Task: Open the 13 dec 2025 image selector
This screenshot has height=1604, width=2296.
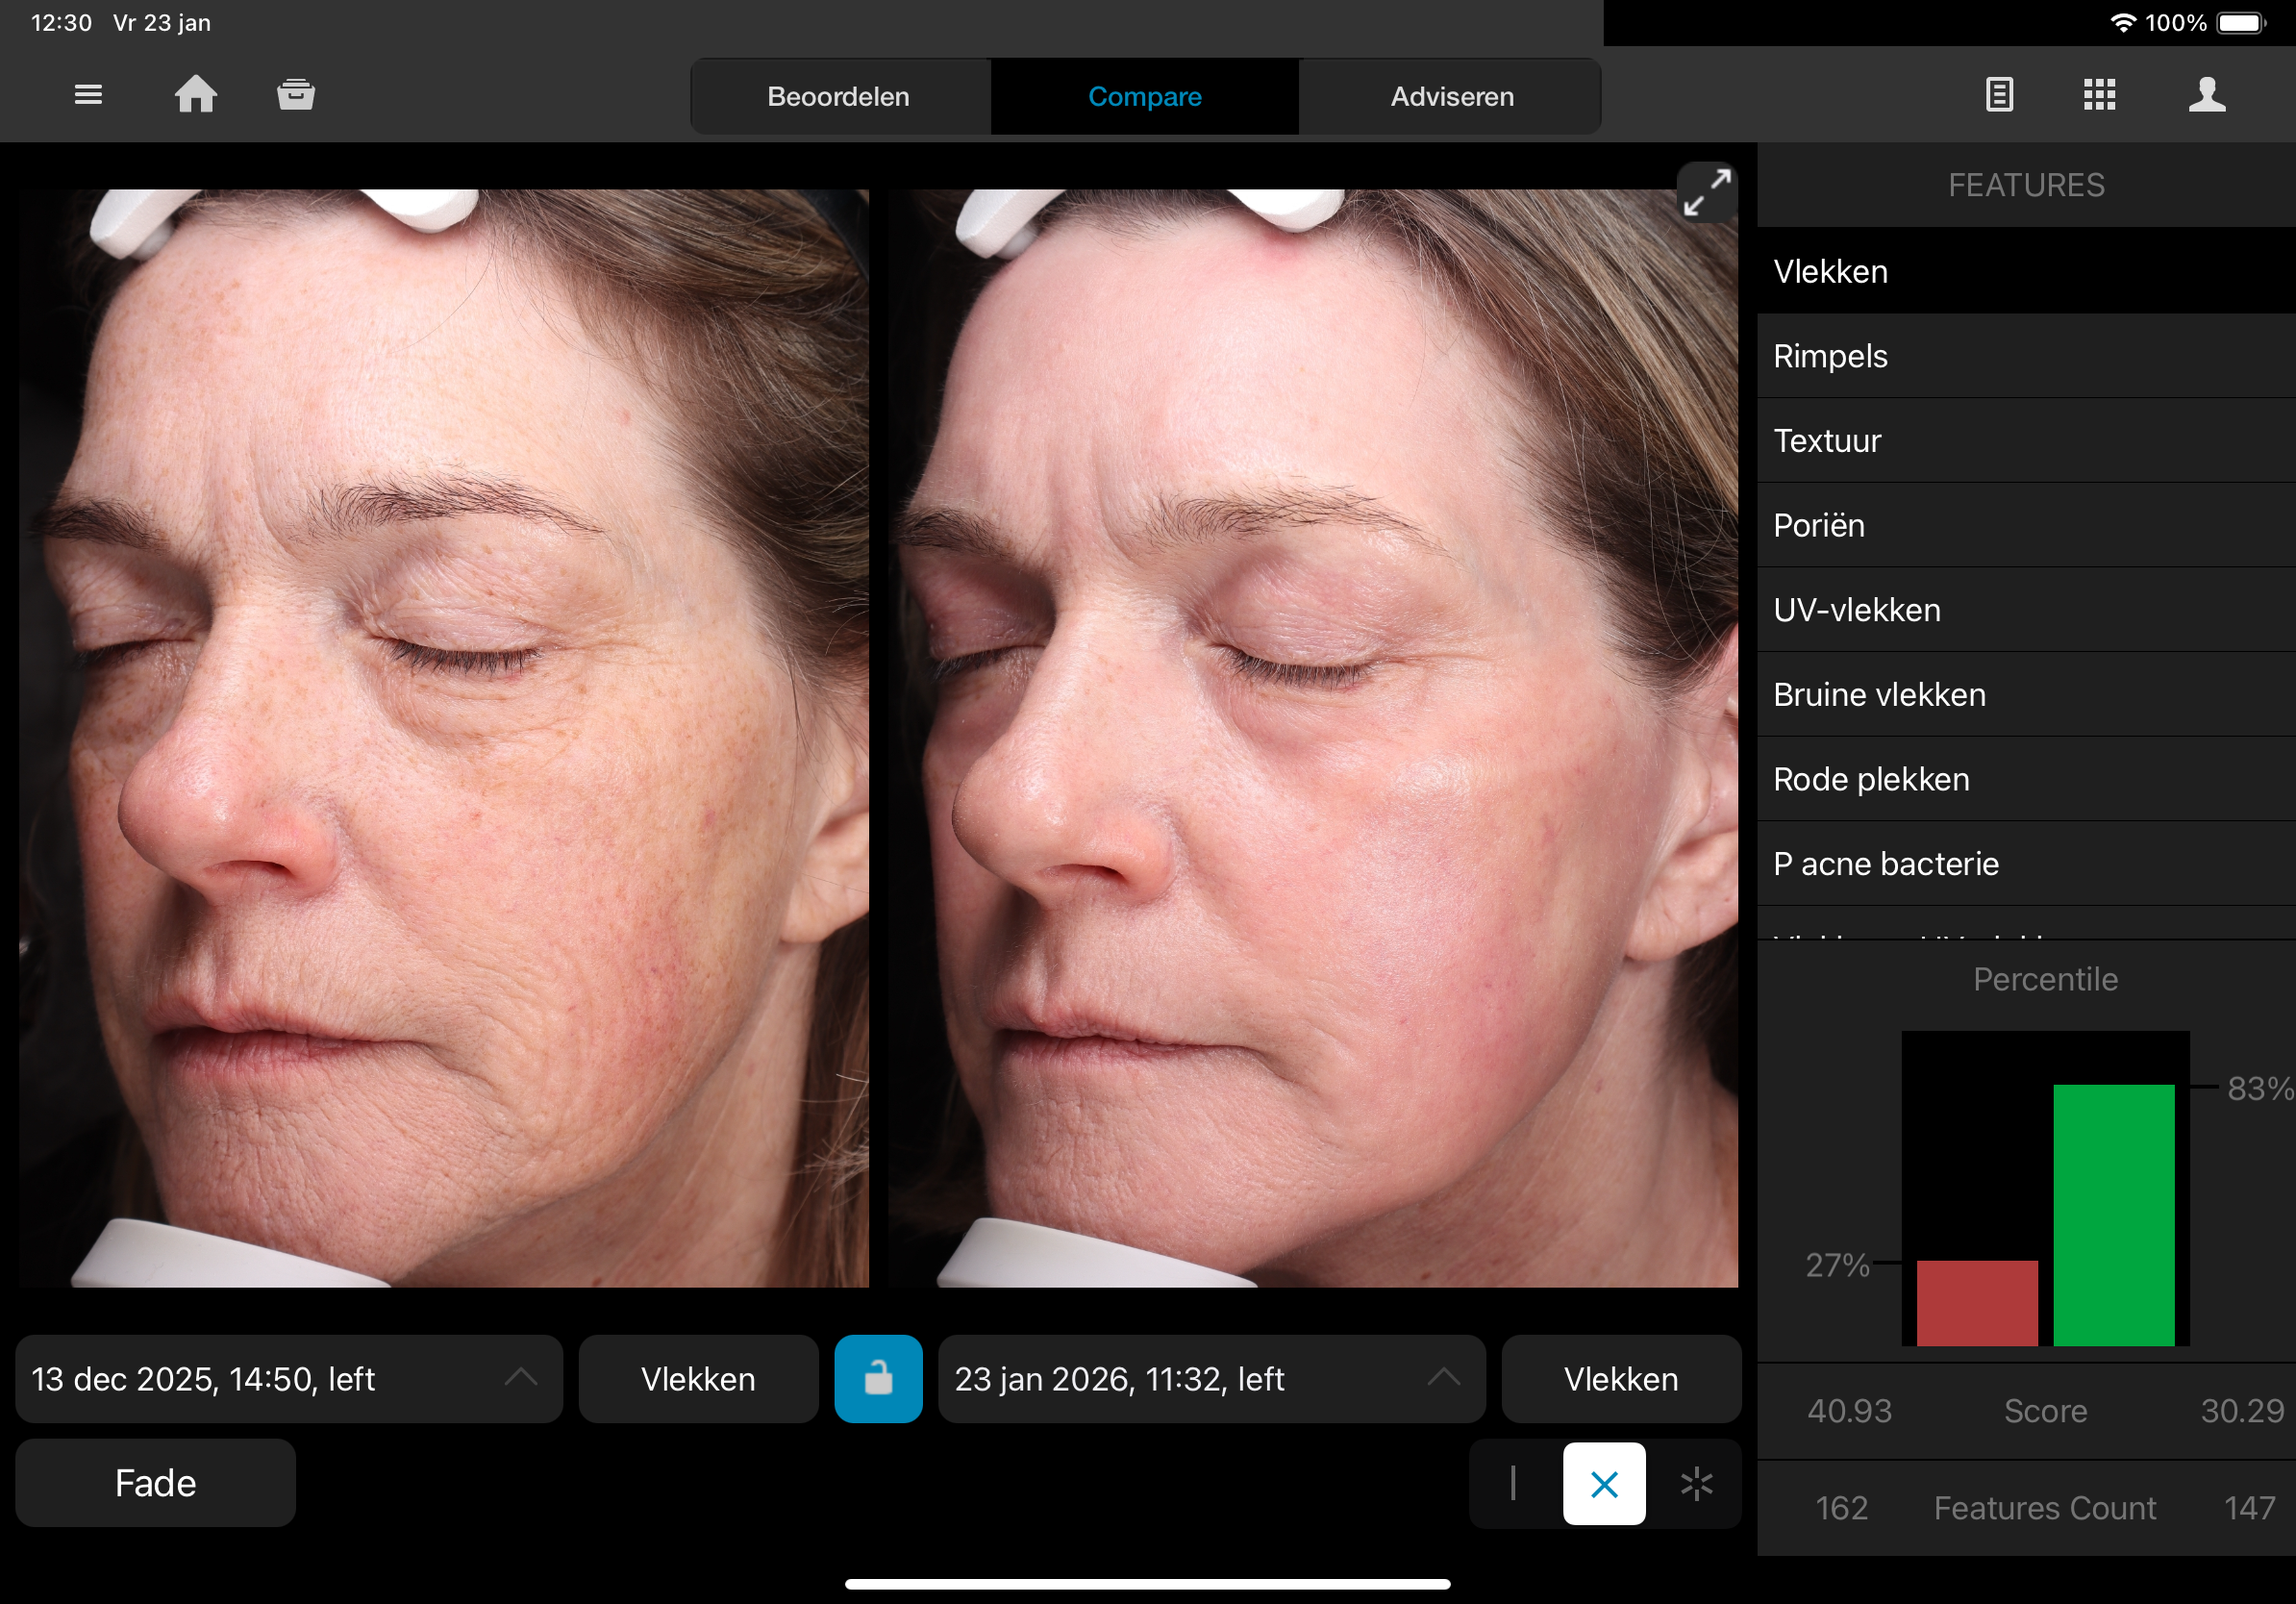Action: click(289, 1379)
